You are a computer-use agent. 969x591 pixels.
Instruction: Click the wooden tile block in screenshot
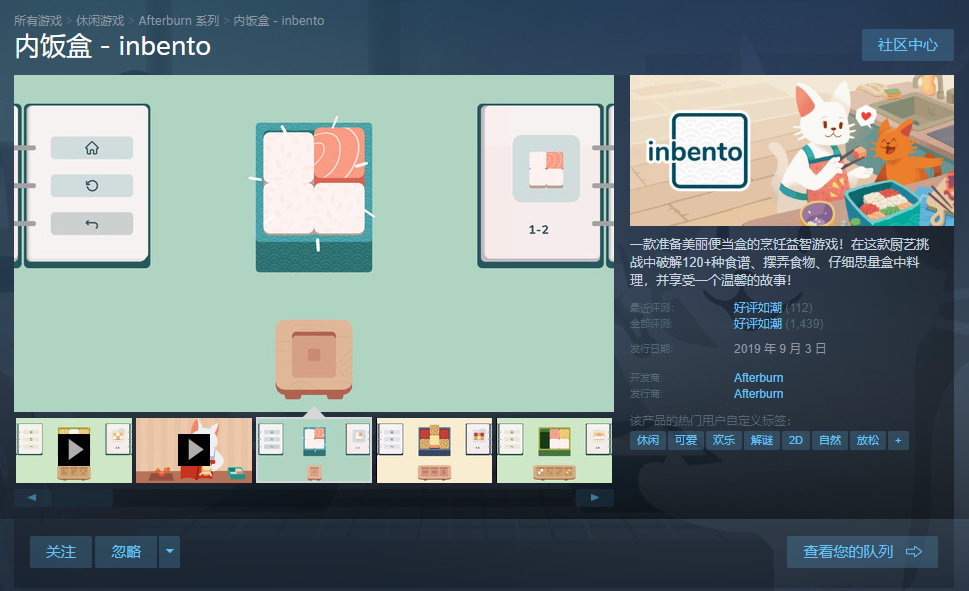pos(314,359)
